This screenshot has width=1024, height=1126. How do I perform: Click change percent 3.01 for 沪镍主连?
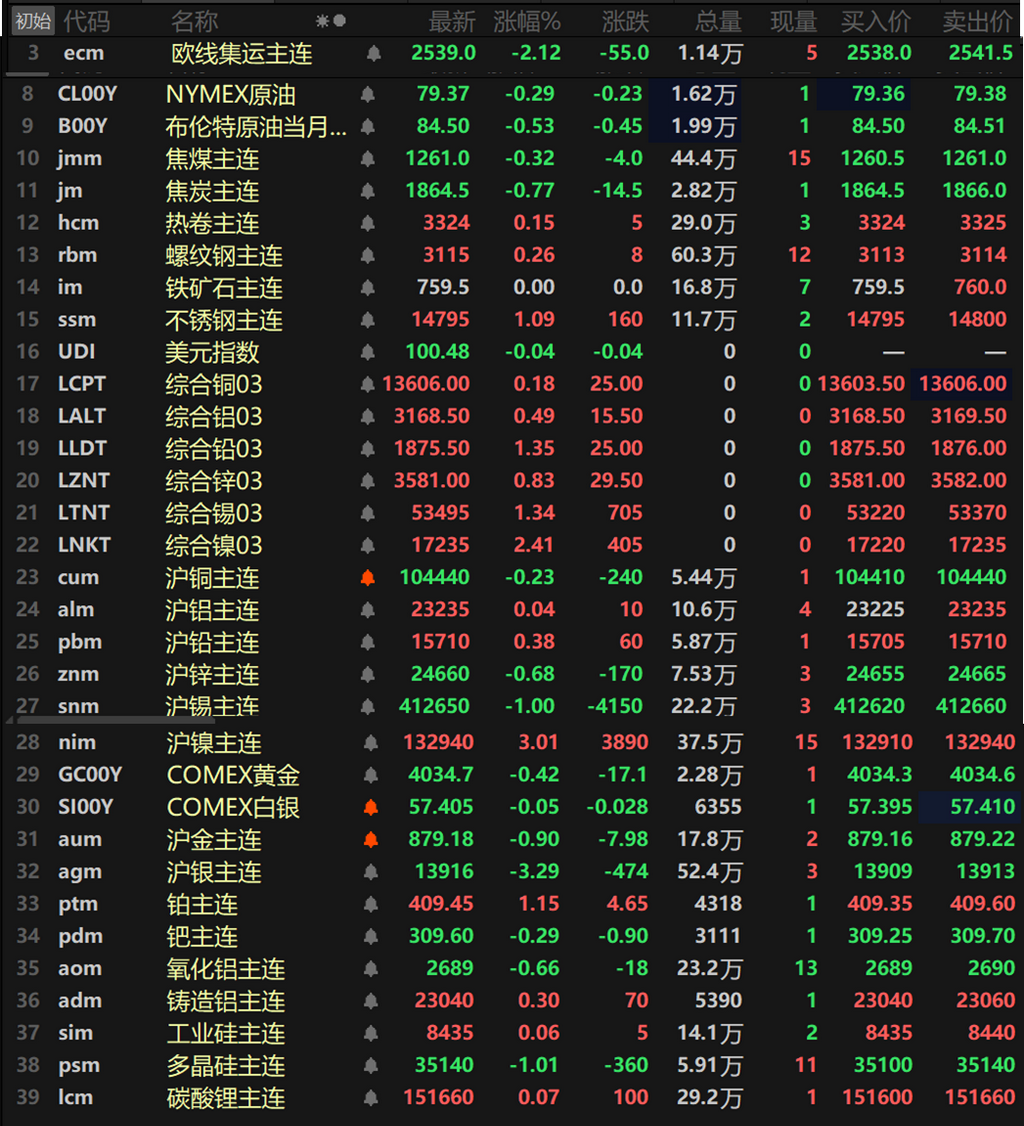coord(539,742)
